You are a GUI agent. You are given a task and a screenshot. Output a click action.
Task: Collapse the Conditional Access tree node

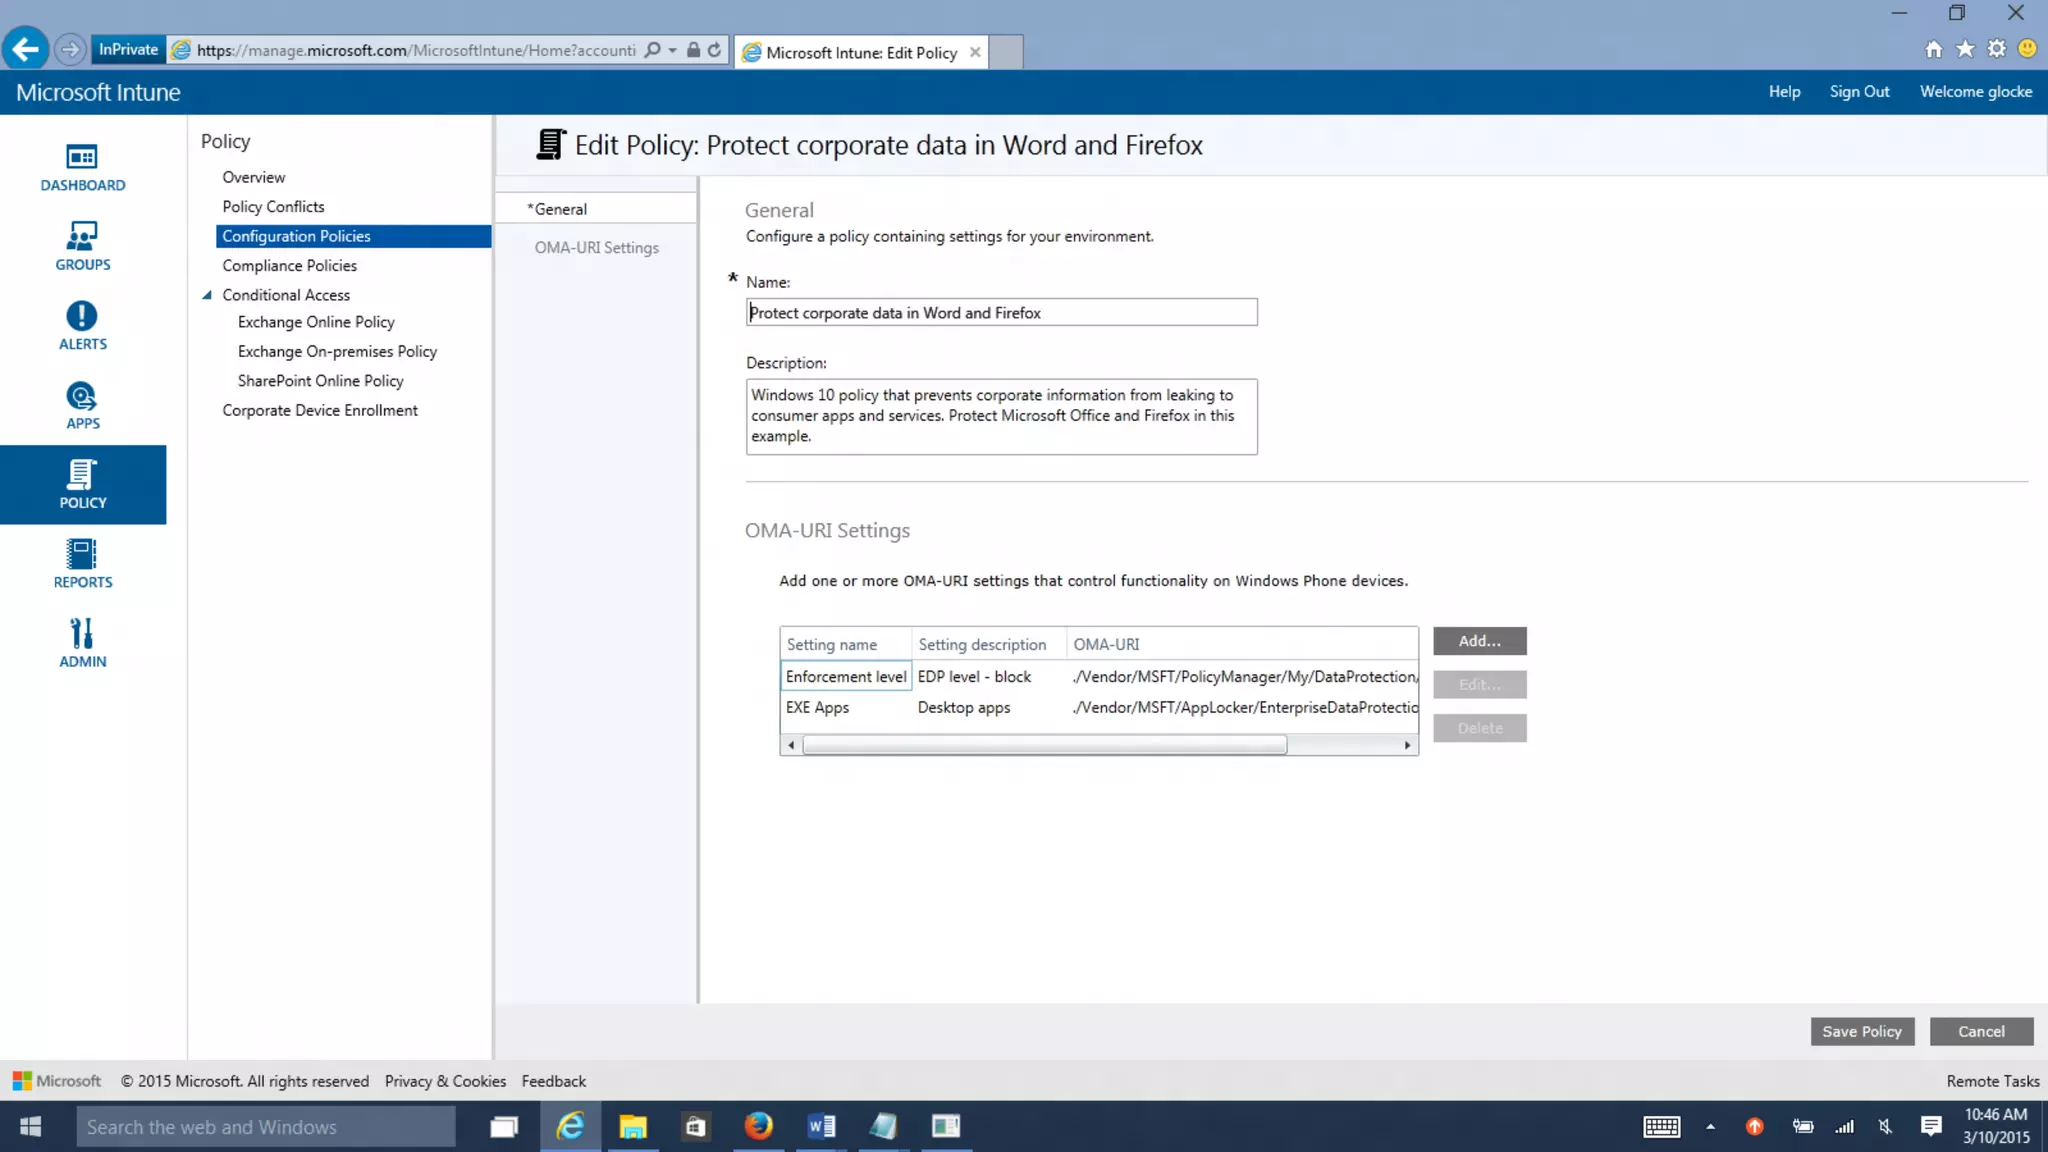pyautogui.click(x=207, y=295)
